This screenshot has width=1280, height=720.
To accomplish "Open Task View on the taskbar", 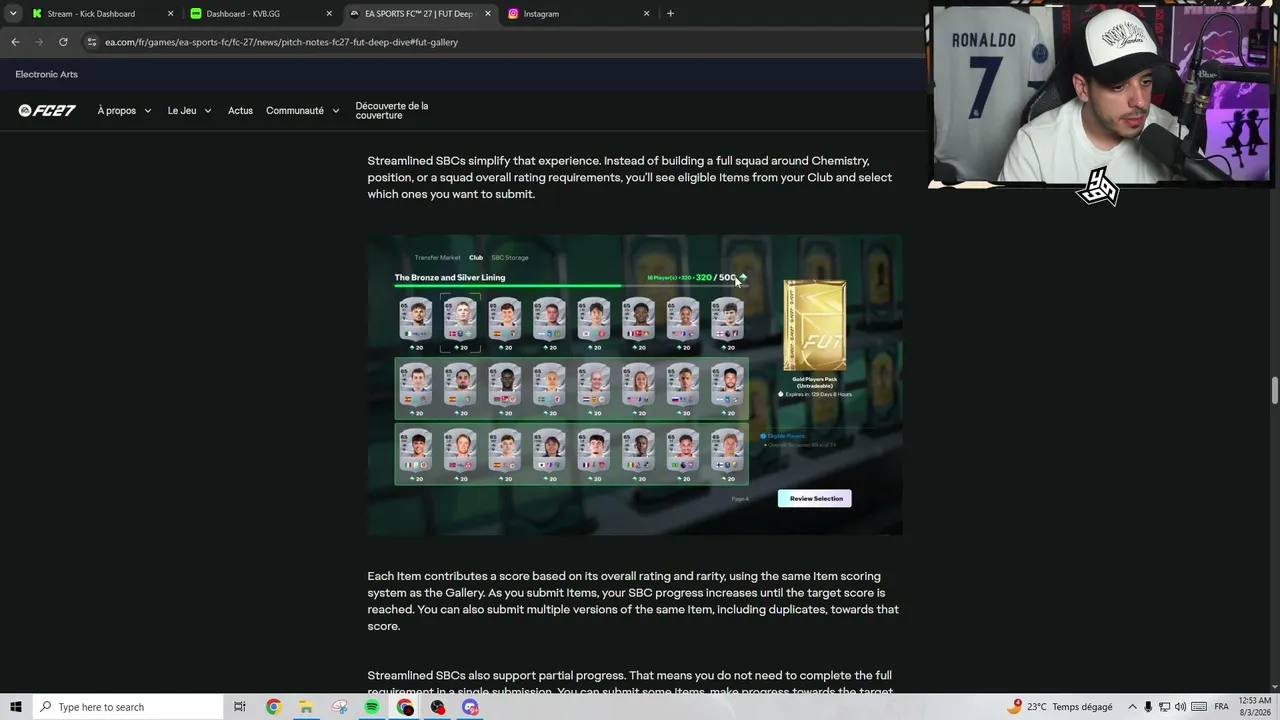I will 240,707.
